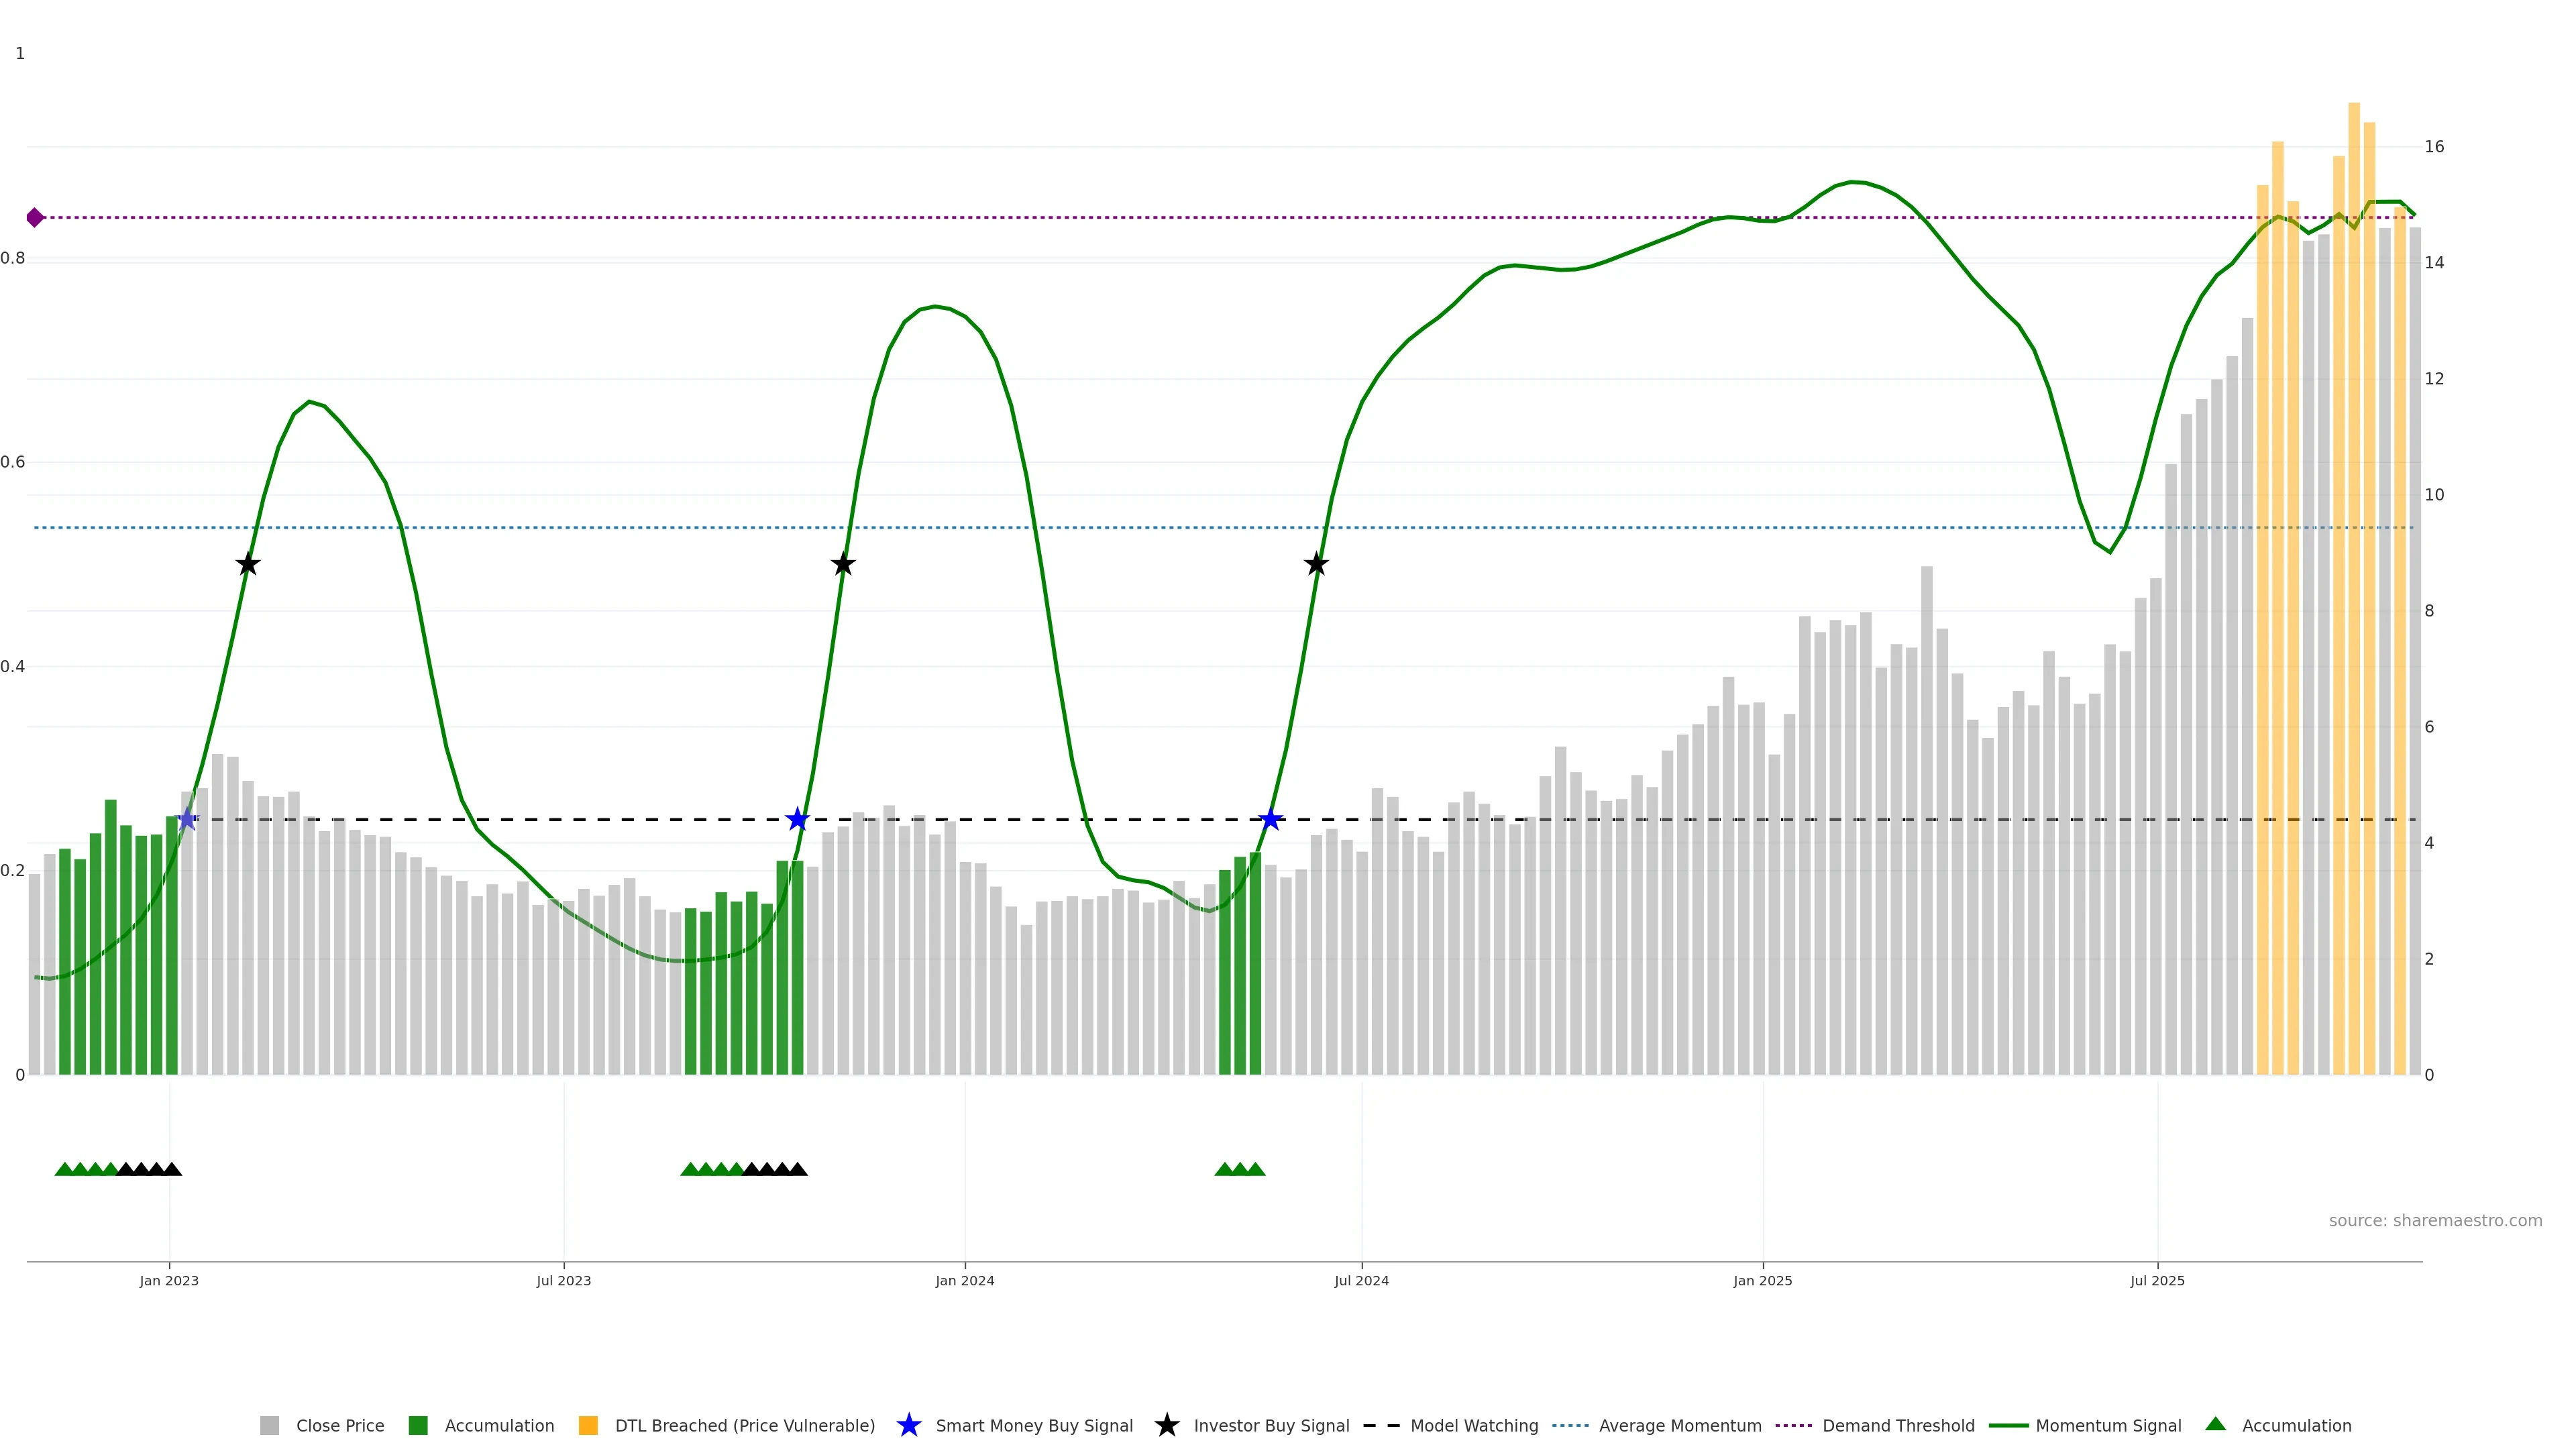This screenshot has height=1449, width=2576.
Task: Click black star on chart after Jan 2023
Action: (x=248, y=564)
